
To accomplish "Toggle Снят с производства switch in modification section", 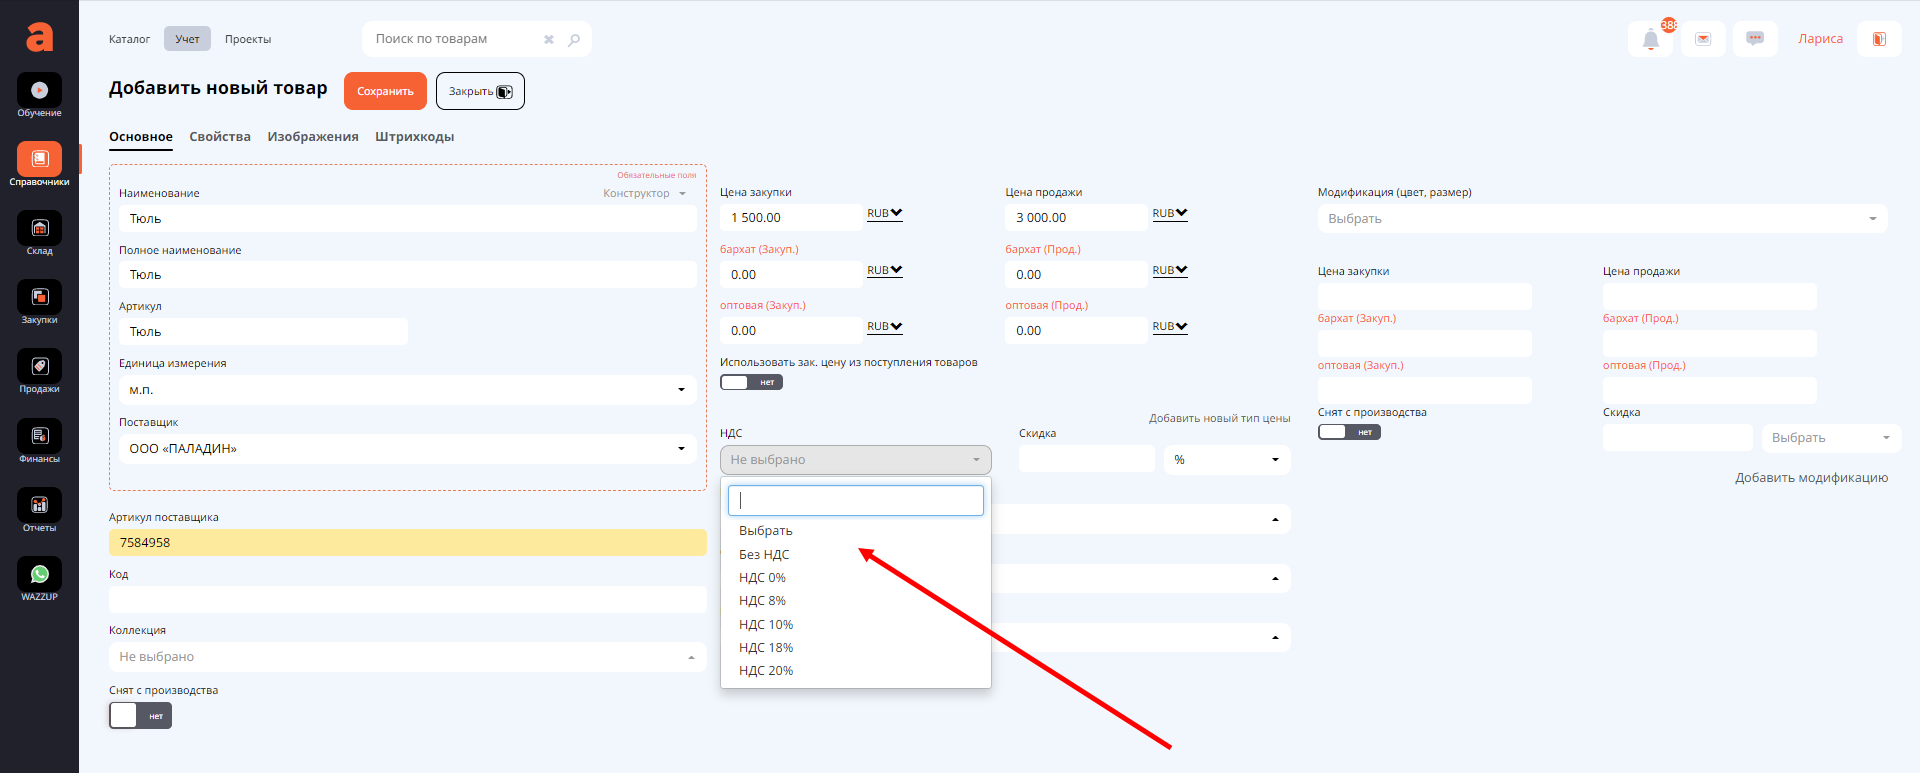I will [x=1348, y=432].
